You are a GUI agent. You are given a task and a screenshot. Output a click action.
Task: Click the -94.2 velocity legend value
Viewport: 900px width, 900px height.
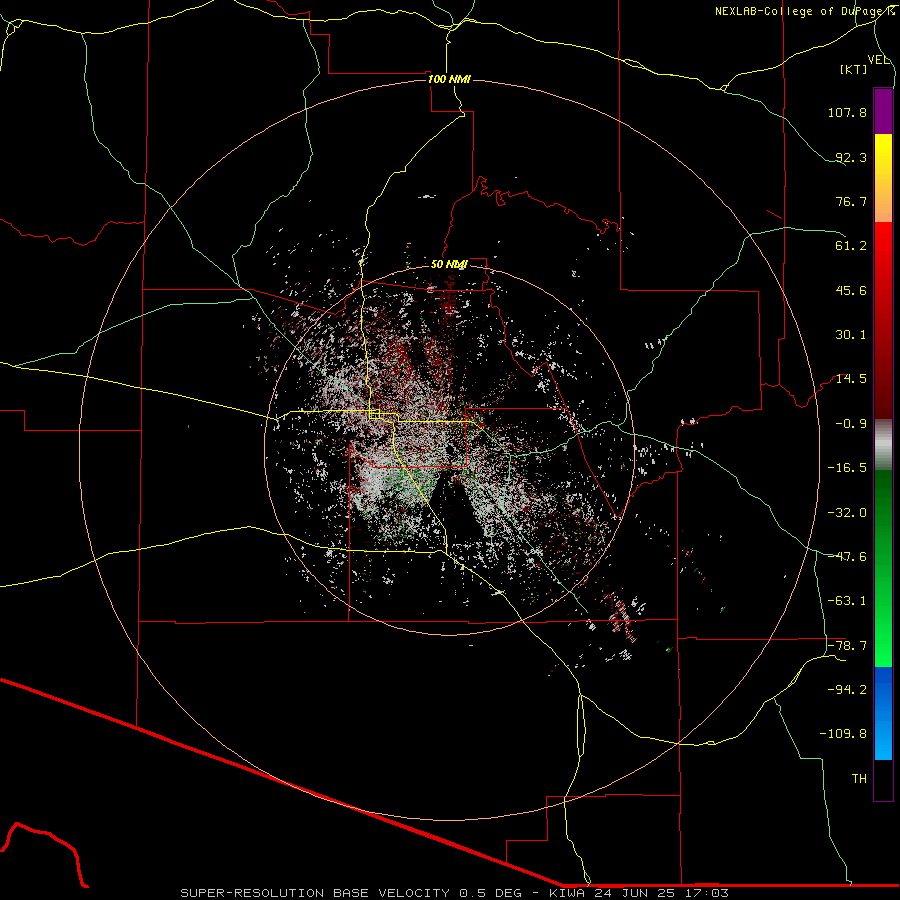click(x=847, y=690)
